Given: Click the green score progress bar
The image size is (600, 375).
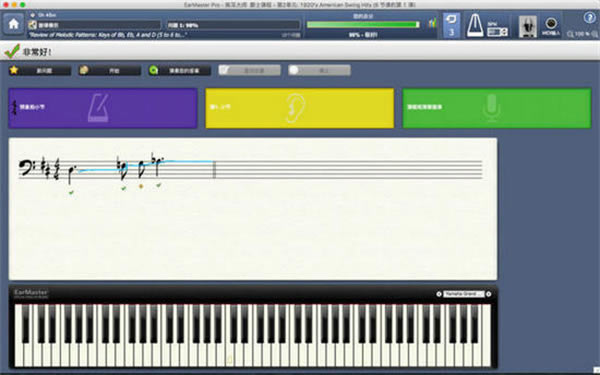Looking at the screenshot, I should [x=363, y=24].
